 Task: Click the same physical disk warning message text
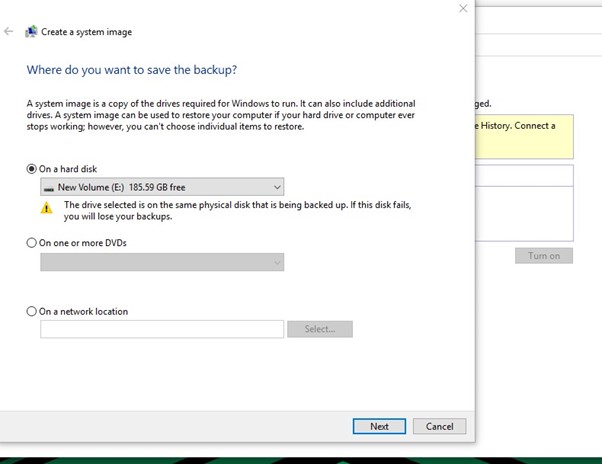pos(236,210)
